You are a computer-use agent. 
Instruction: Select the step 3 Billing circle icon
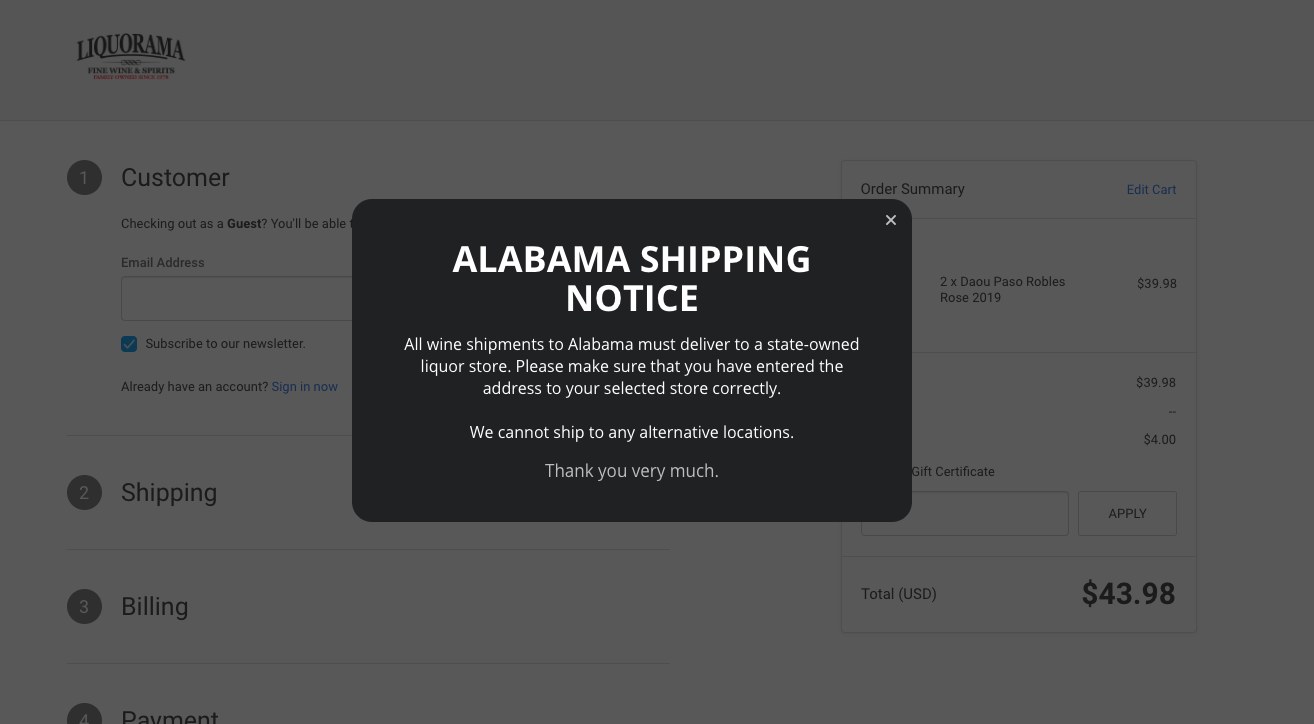pos(85,607)
